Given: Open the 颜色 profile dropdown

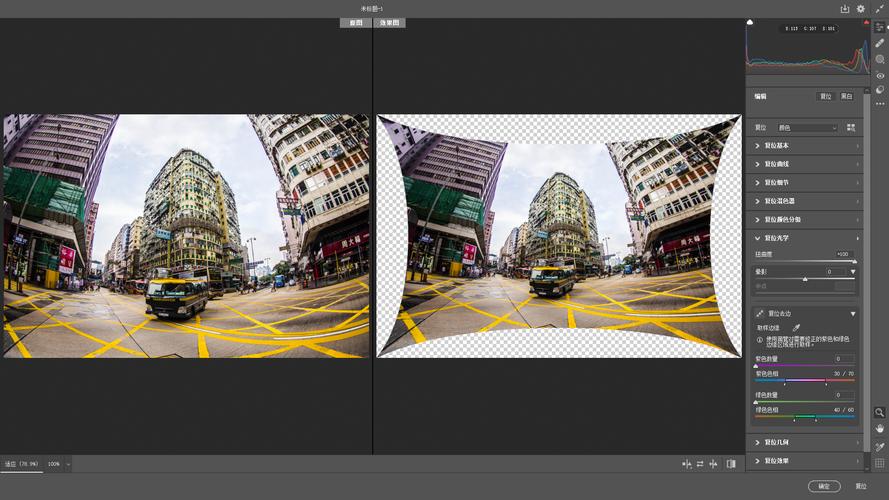Looking at the screenshot, I should pyautogui.click(x=807, y=128).
